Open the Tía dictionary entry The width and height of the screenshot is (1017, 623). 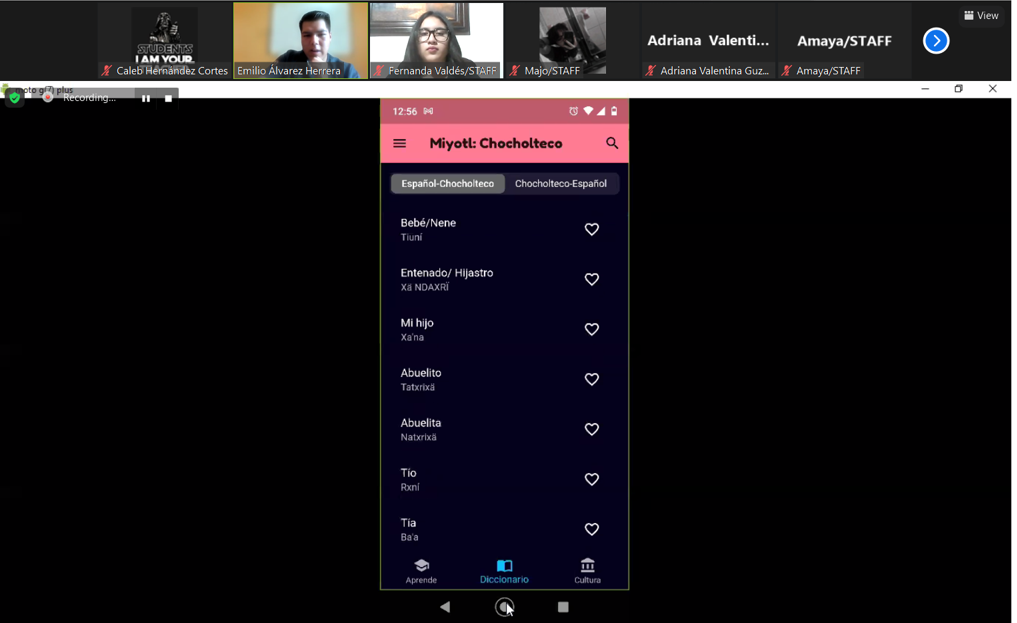pos(480,529)
